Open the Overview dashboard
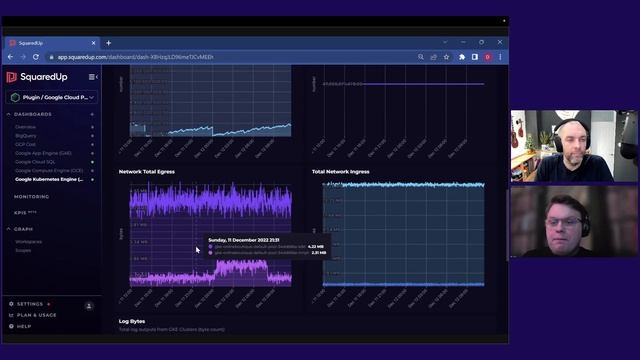 (x=25, y=127)
